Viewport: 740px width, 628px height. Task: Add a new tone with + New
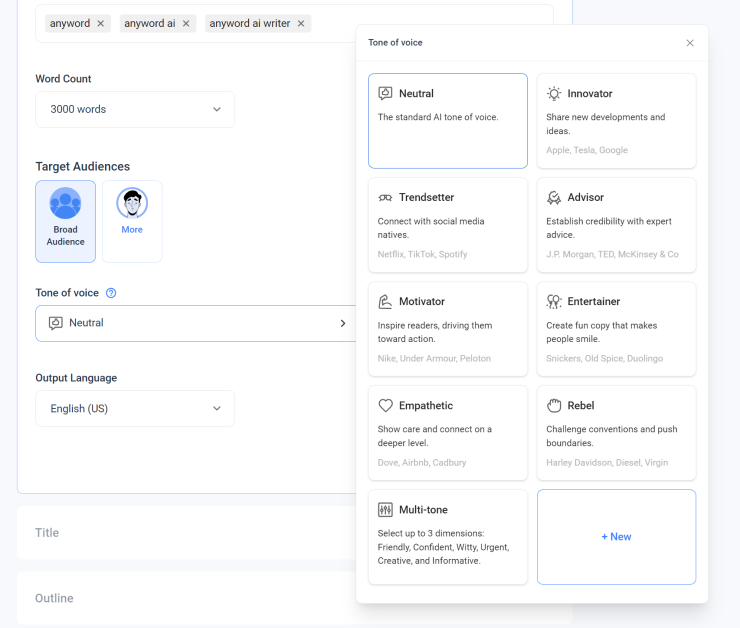point(616,537)
